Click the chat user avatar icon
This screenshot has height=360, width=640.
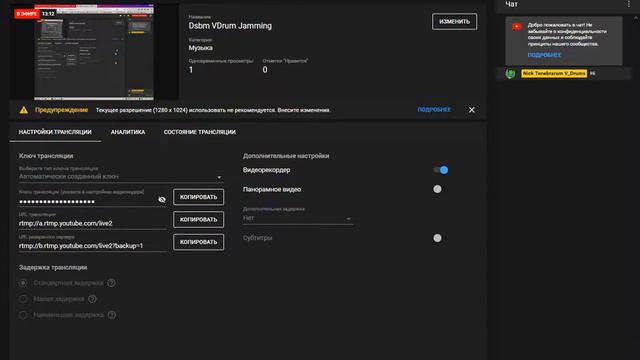click(510, 73)
